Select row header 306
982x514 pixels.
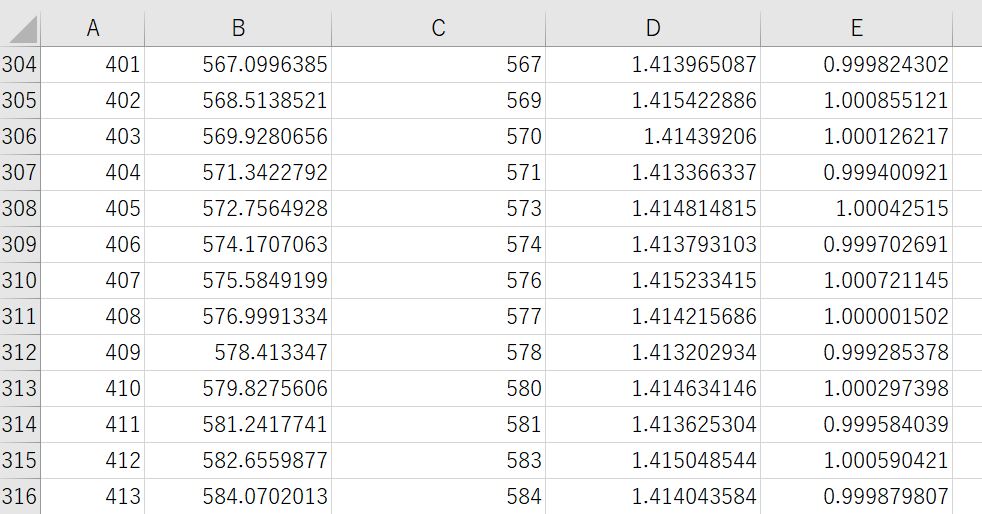(x=20, y=136)
